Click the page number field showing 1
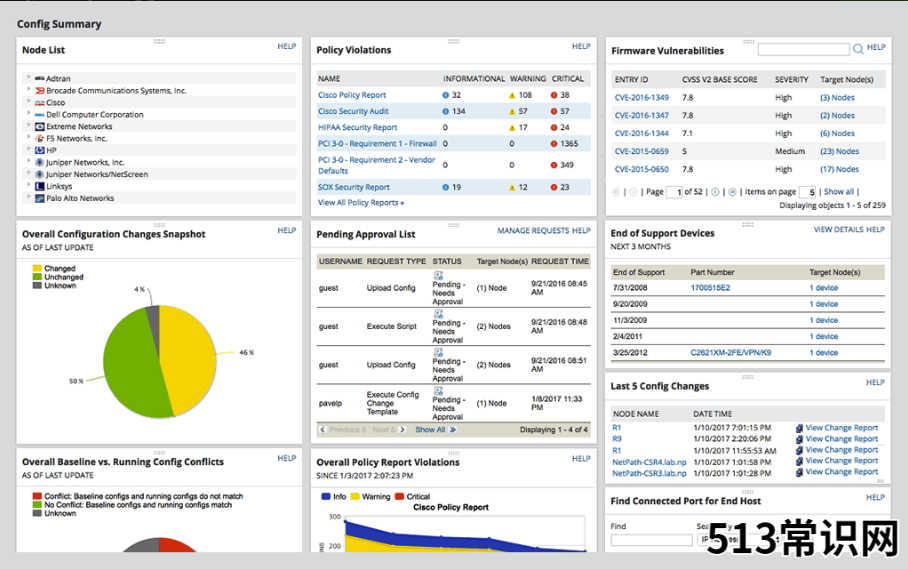This screenshot has height=569, width=908. point(675,192)
